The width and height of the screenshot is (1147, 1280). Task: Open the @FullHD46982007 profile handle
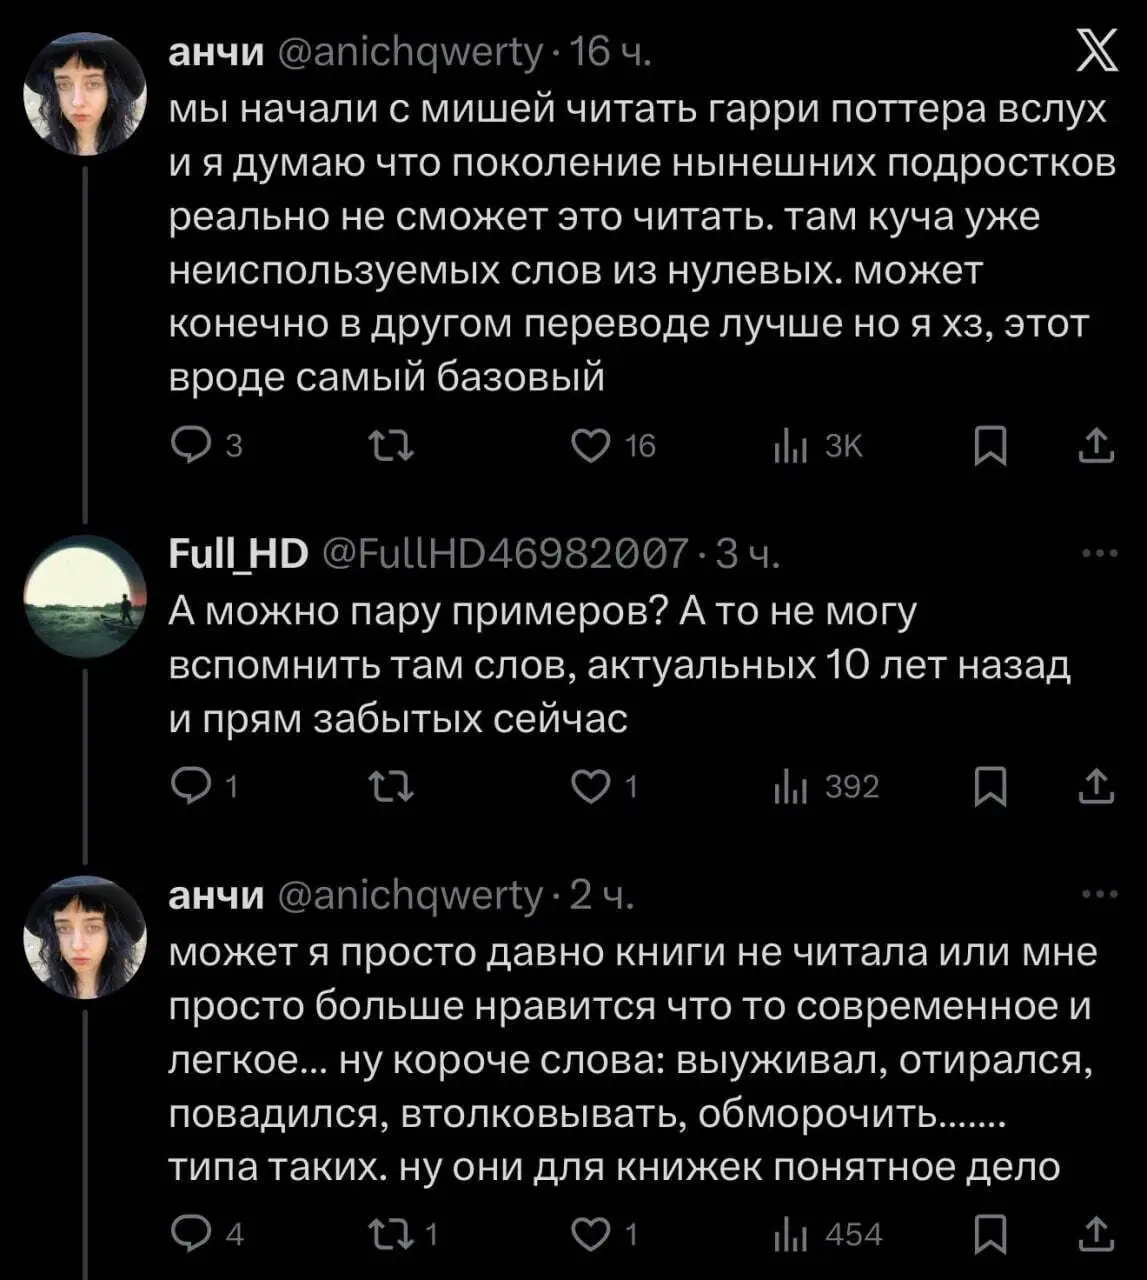pos(506,553)
